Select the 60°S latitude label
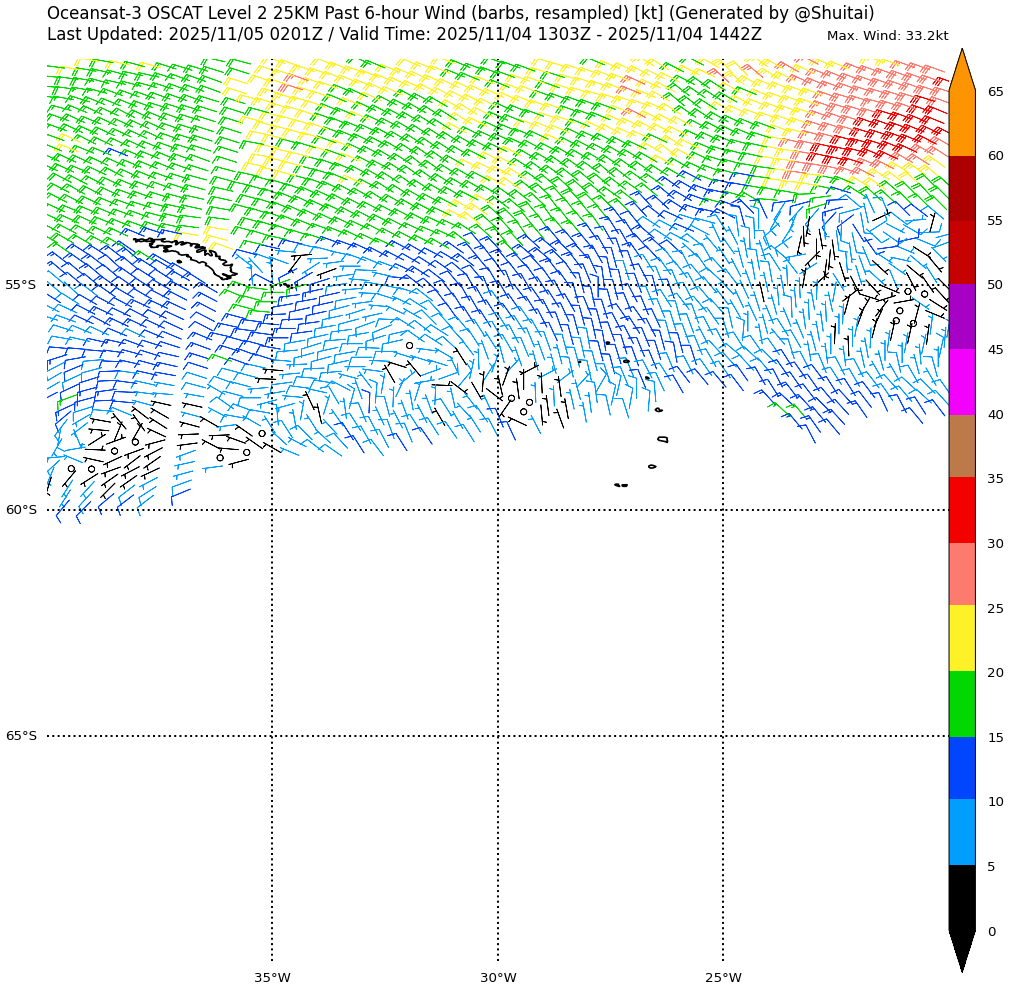The width and height of the screenshot is (1009, 989). (x=20, y=510)
